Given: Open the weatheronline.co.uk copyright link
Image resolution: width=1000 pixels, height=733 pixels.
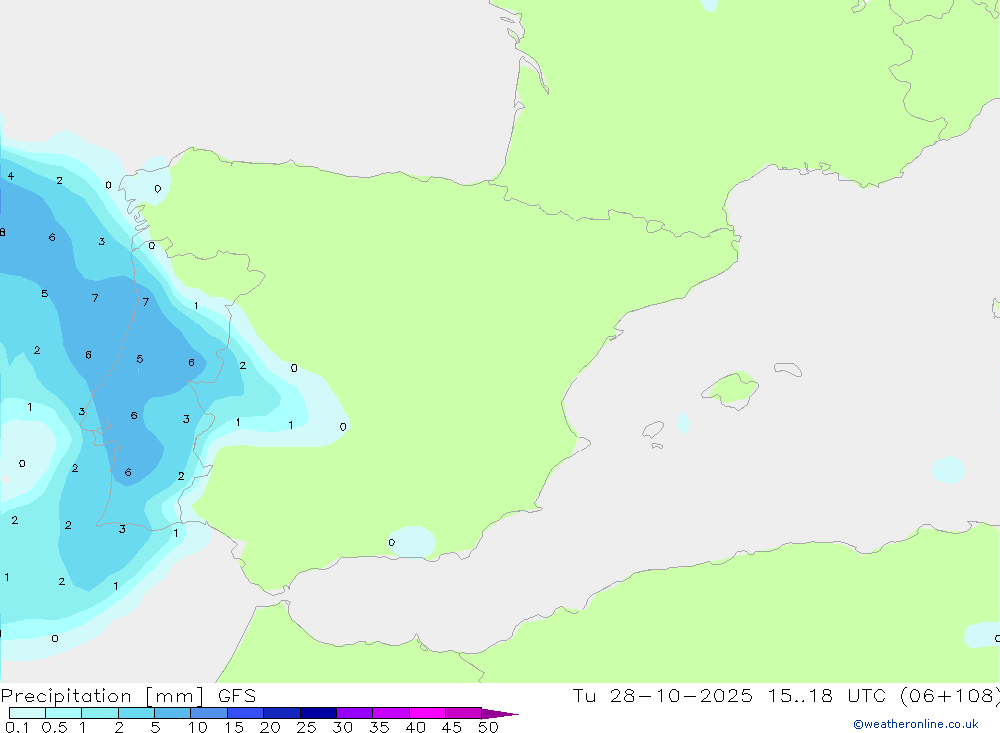Looking at the screenshot, I should pyautogui.click(x=915, y=724).
